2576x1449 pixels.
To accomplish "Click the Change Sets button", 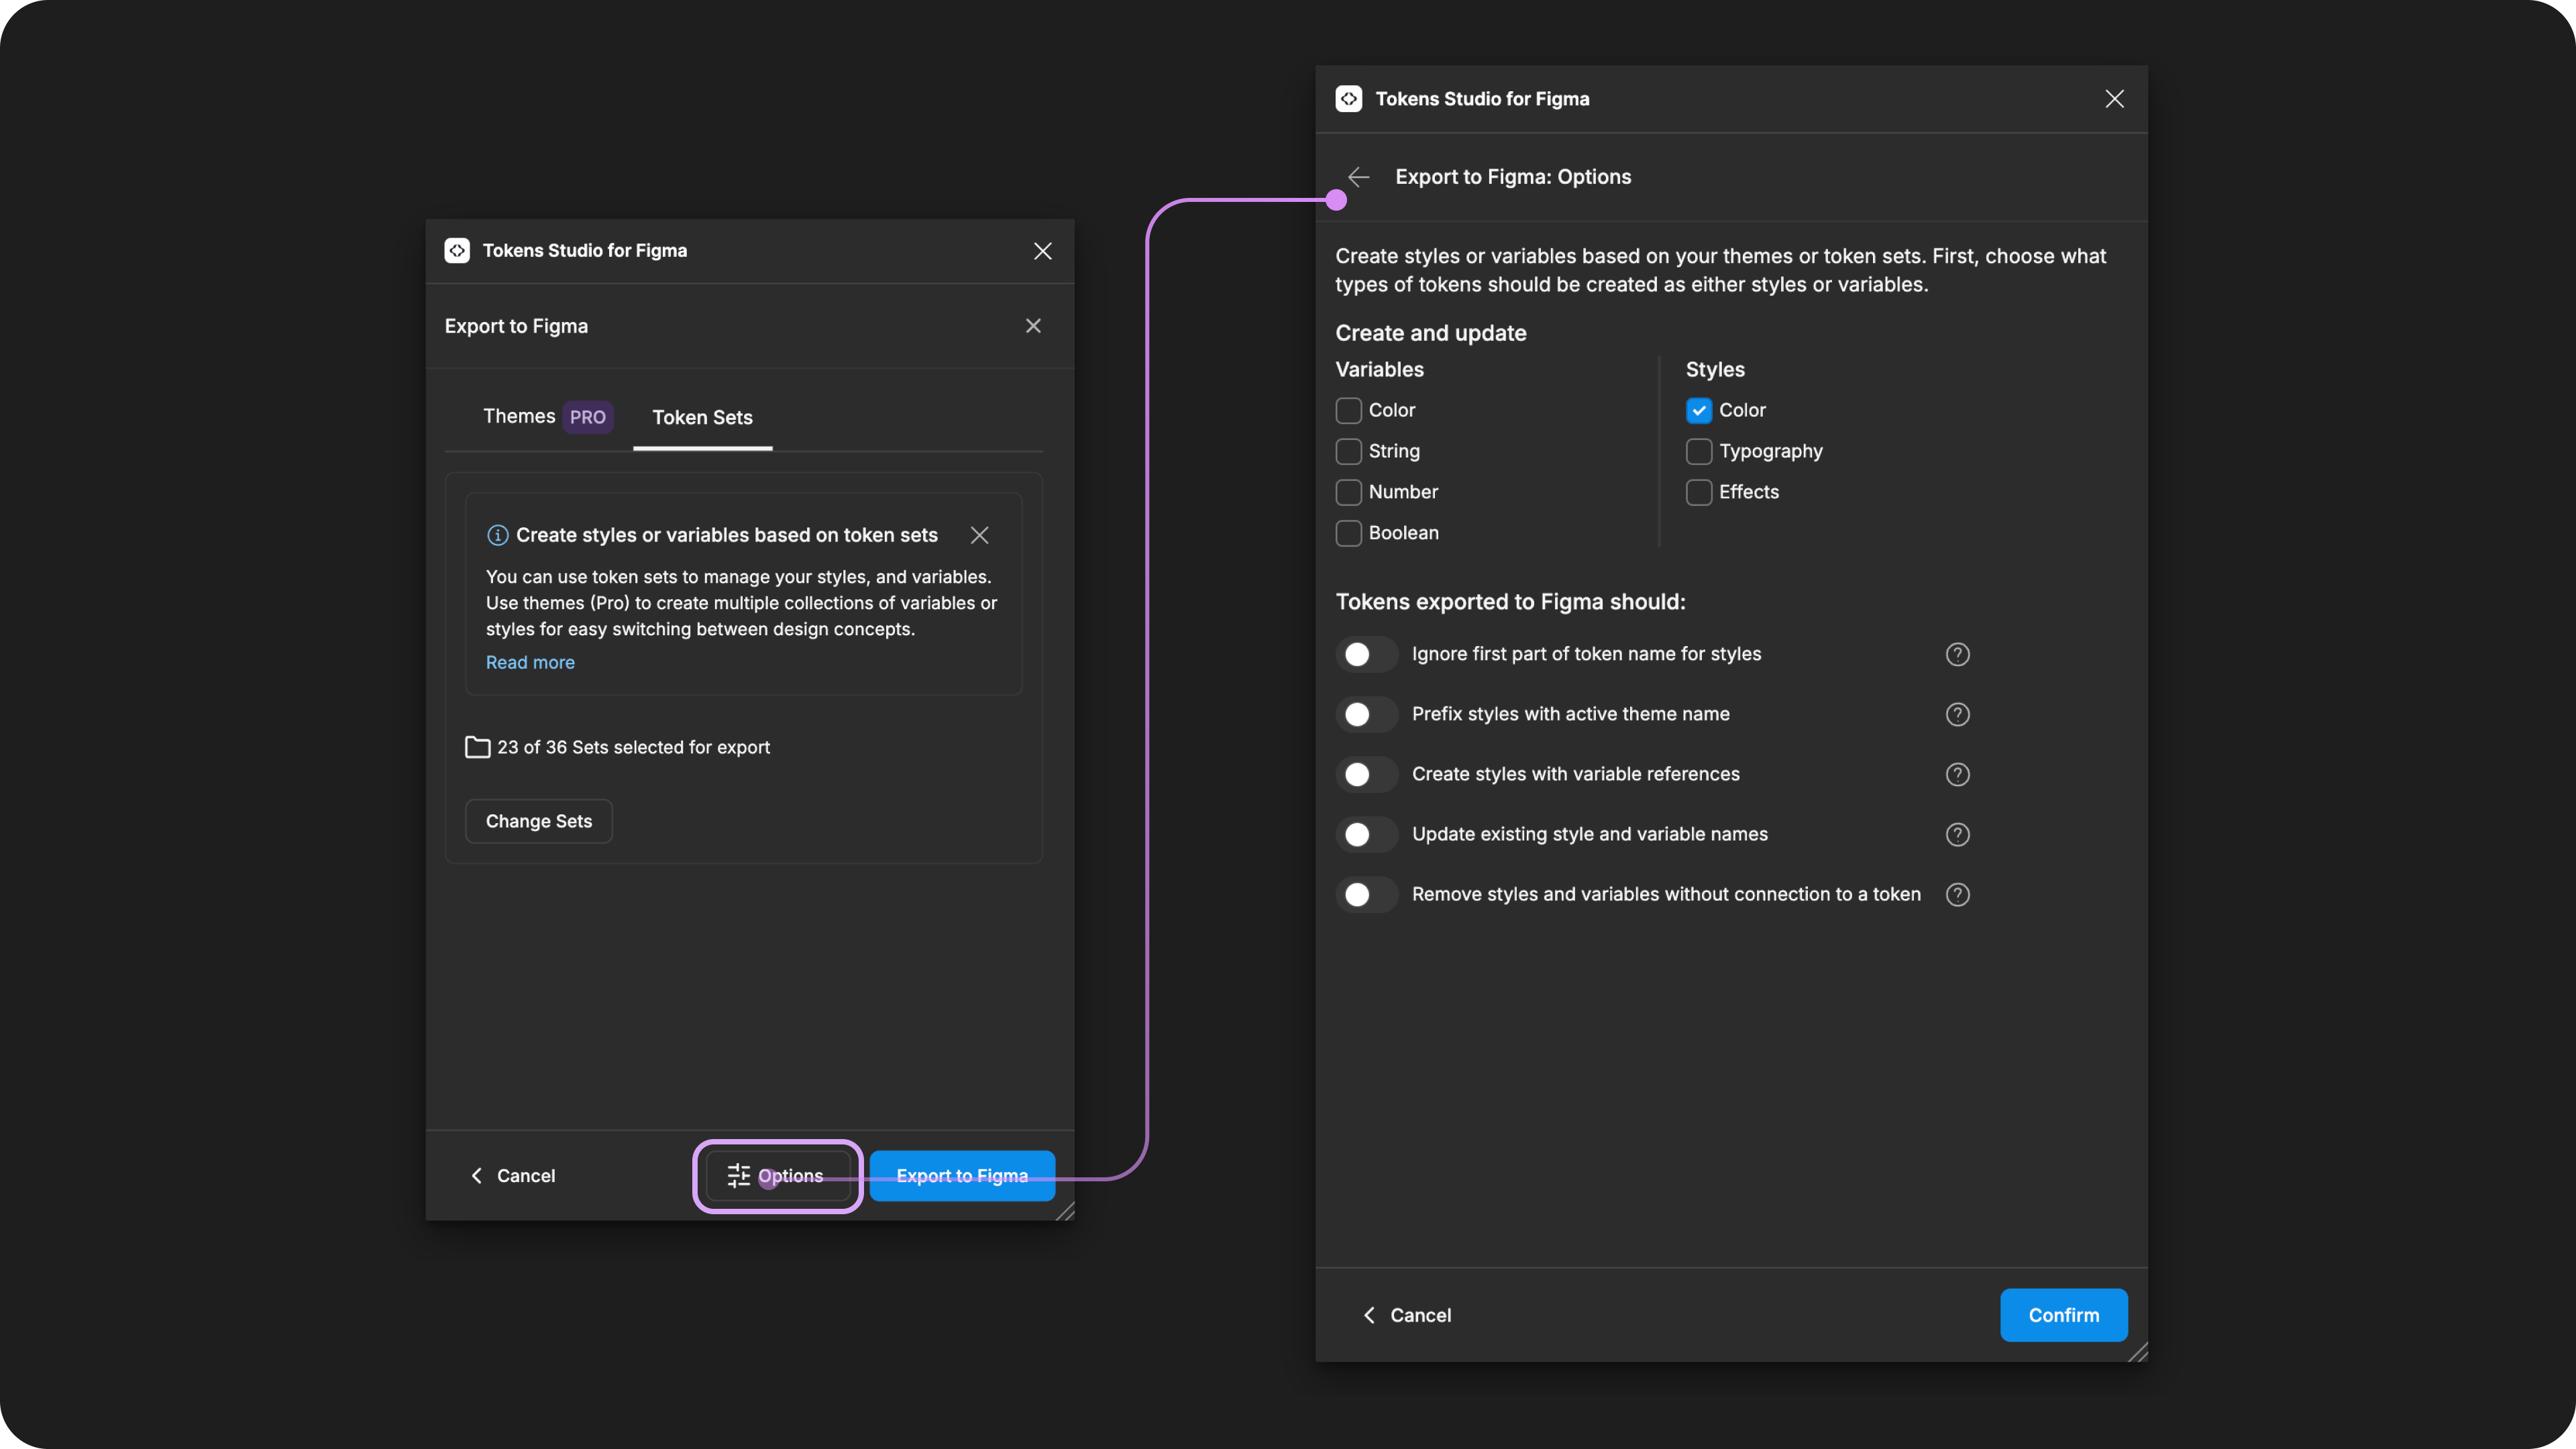I will coord(538,821).
